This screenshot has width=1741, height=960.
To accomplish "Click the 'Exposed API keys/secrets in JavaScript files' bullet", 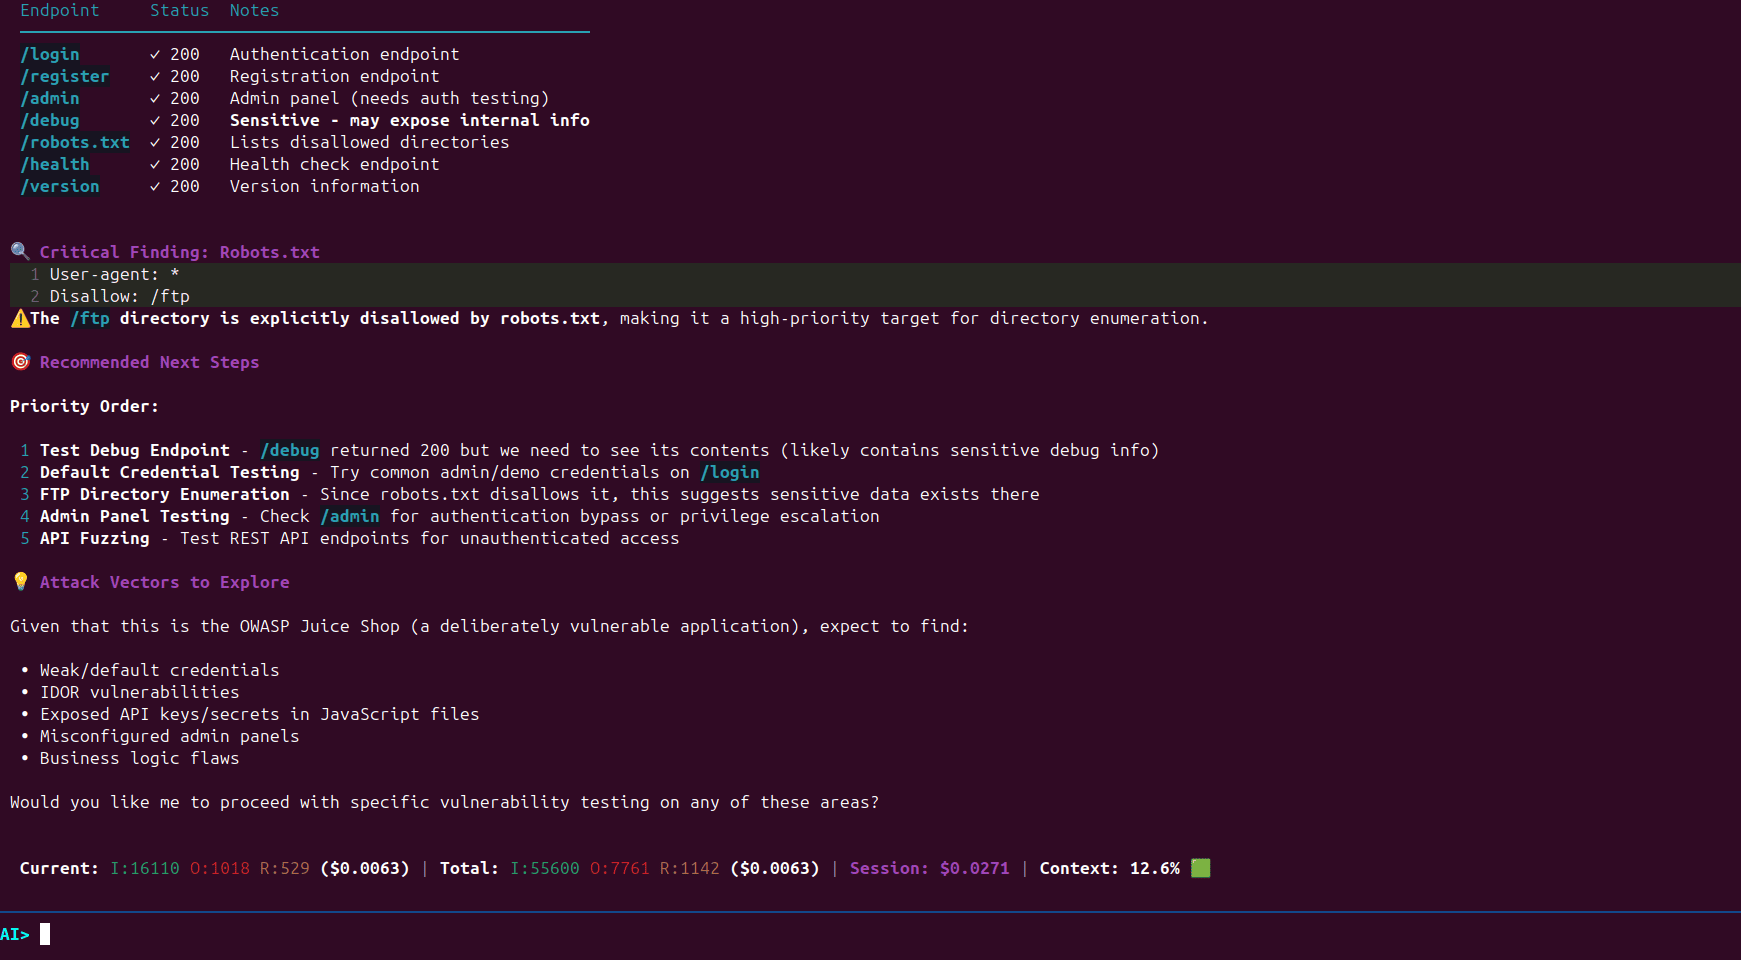I will 260,714.
